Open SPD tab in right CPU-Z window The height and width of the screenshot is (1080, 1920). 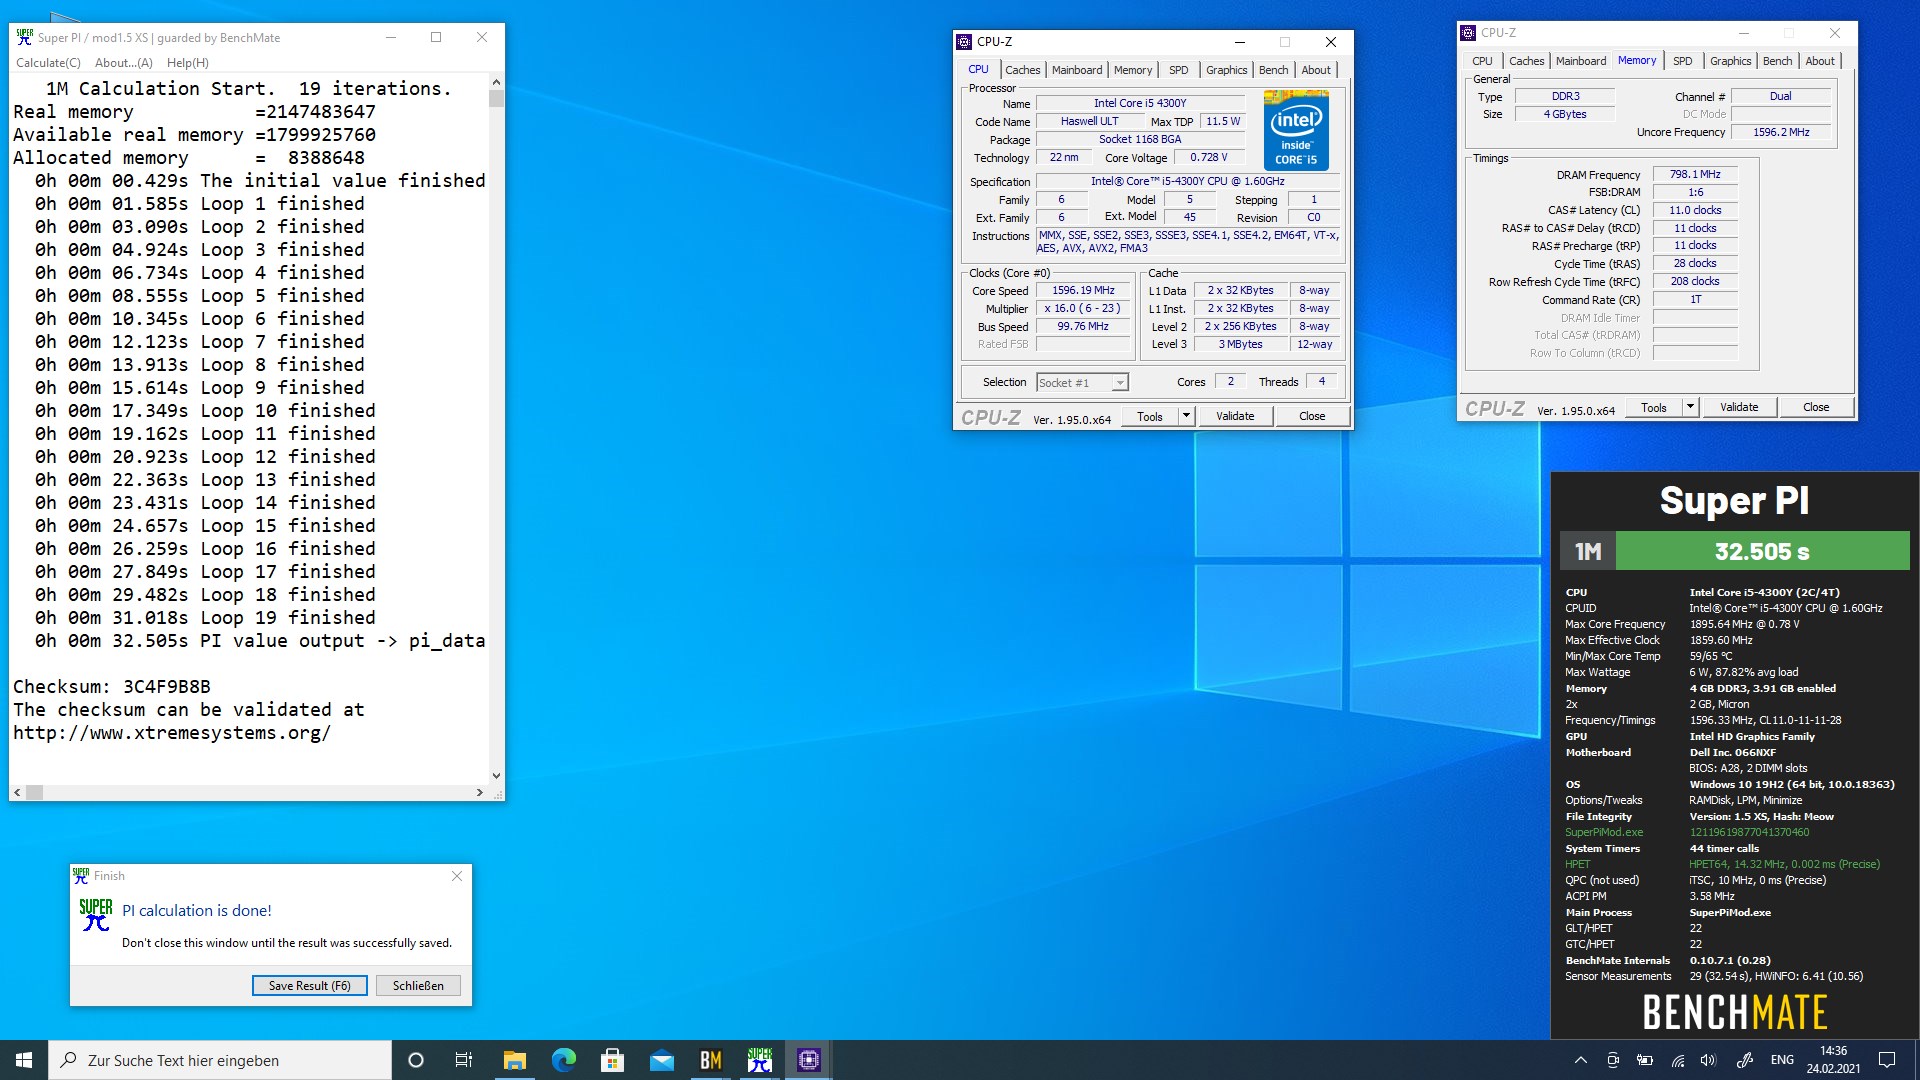1683,61
